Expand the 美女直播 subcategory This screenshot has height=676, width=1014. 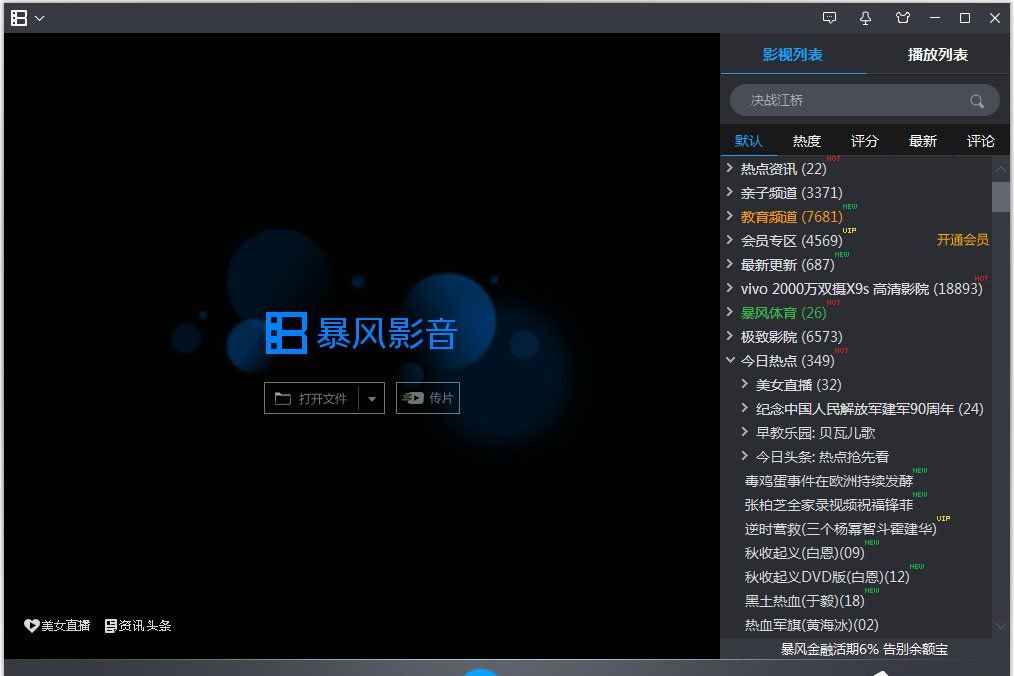coord(745,384)
